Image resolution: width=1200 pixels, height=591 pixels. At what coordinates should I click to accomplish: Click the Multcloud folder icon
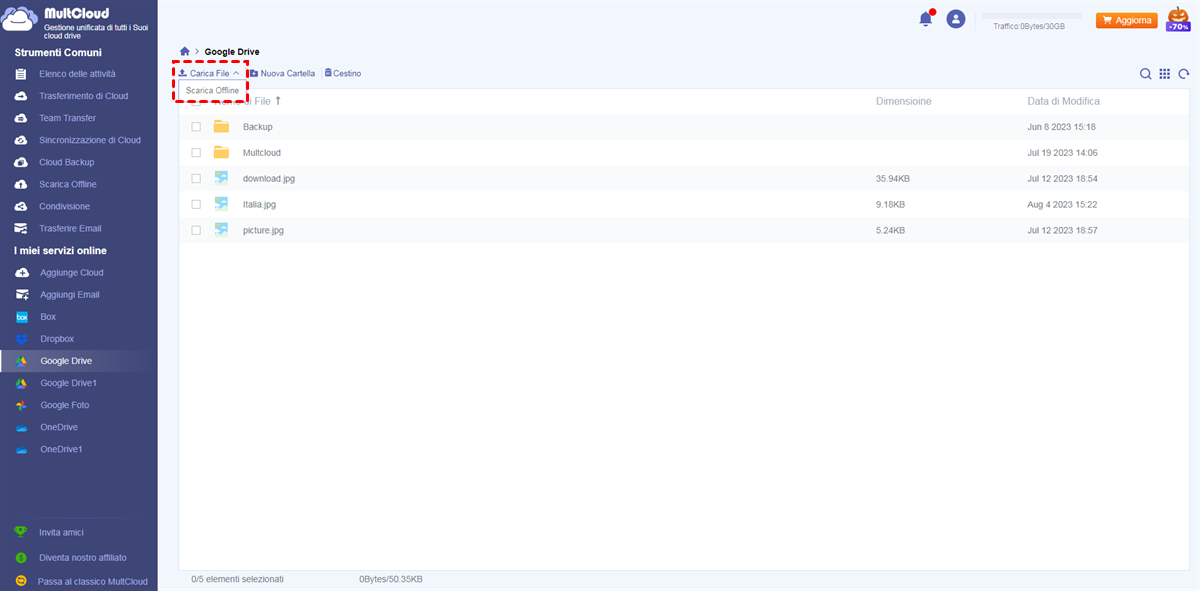point(221,153)
